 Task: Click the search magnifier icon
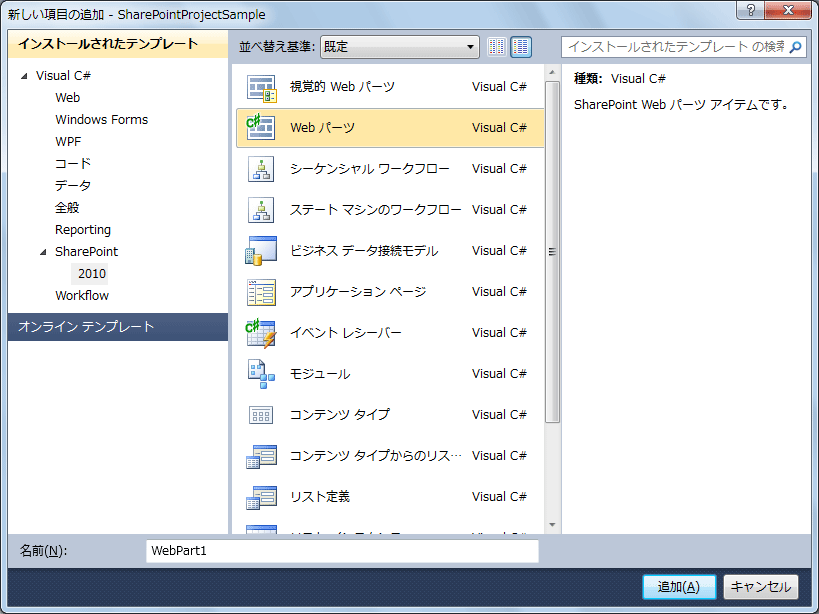pyautogui.click(x=795, y=47)
